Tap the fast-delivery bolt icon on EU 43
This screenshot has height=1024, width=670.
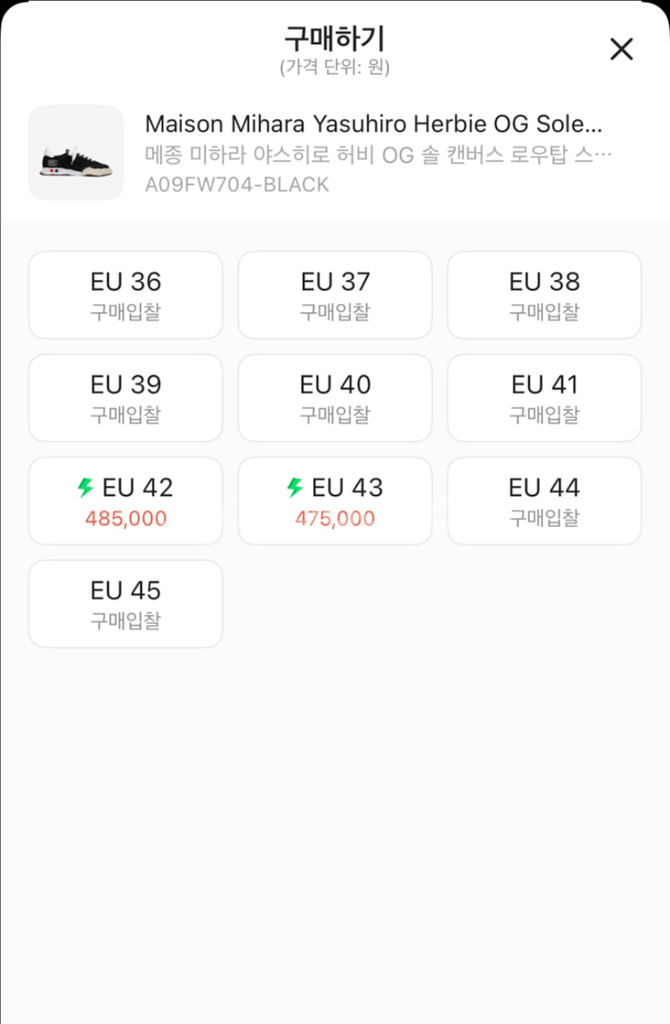pyautogui.click(x=295, y=488)
